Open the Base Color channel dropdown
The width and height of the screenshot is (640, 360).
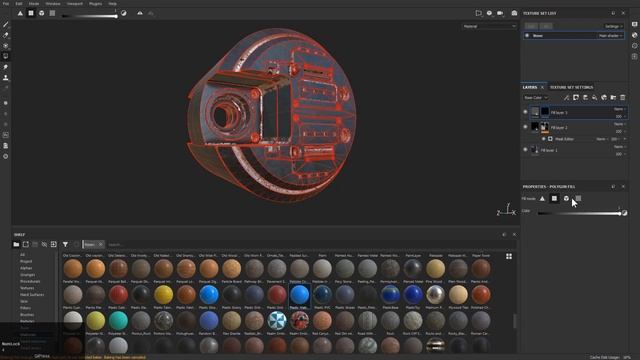coord(536,98)
